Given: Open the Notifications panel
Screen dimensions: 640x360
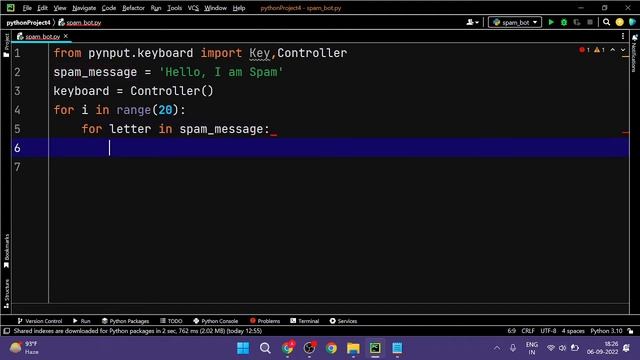Looking at the screenshot, I should coord(634,53).
